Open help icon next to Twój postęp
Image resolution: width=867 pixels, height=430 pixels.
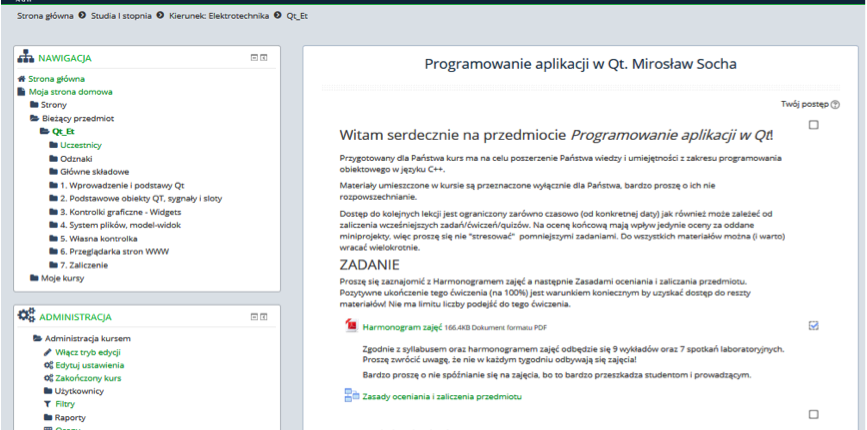(x=835, y=104)
